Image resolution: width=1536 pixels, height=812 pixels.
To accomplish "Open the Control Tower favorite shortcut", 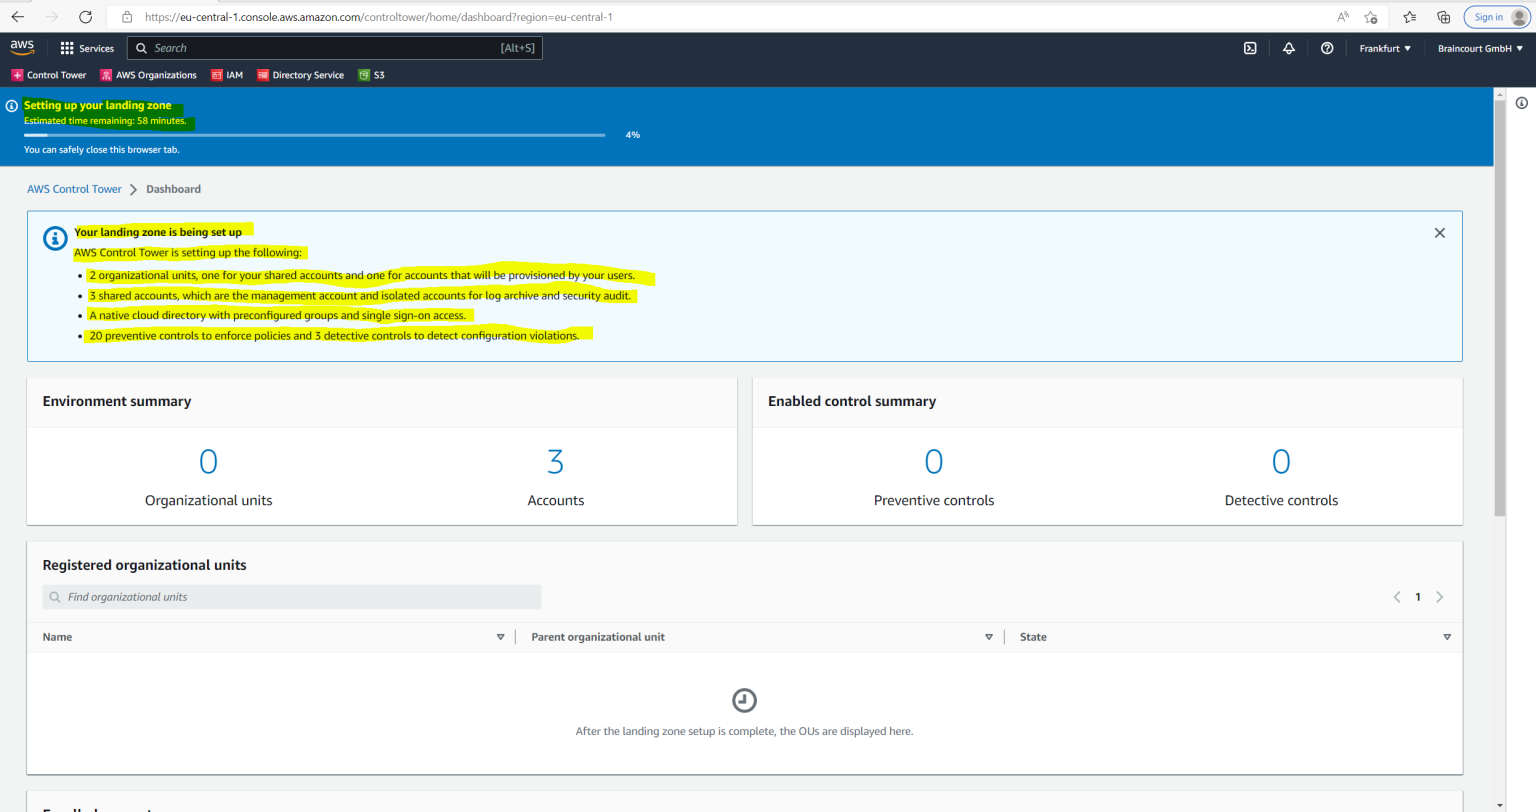I will pyautogui.click(x=48, y=74).
